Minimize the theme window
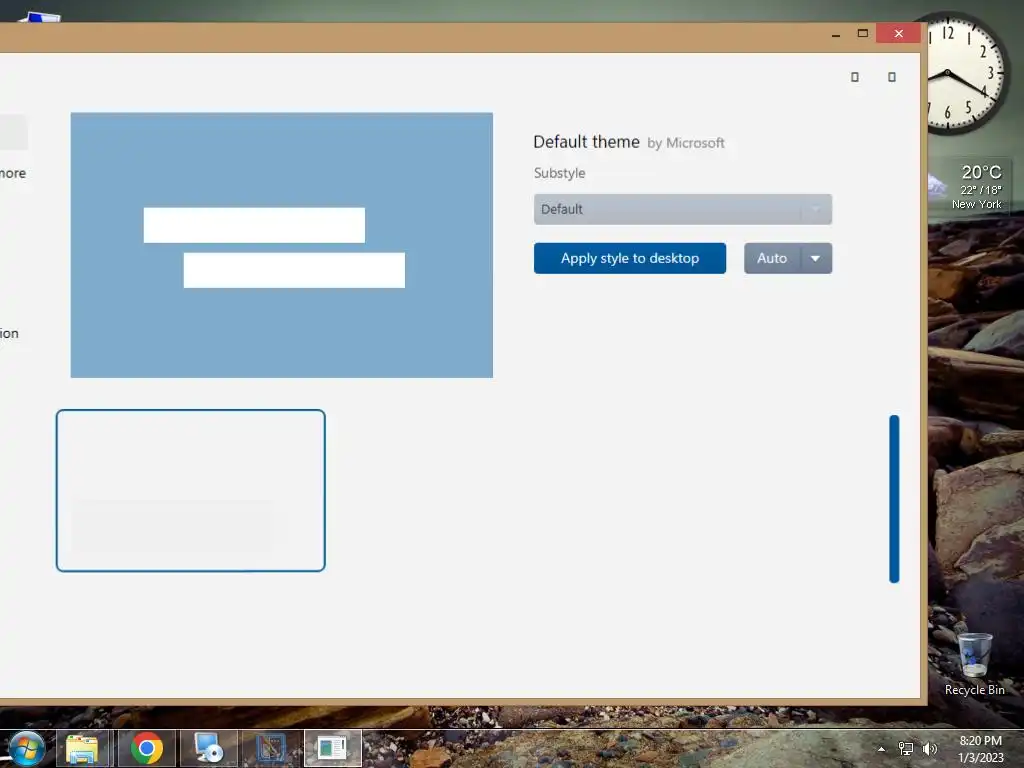 point(836,33)
